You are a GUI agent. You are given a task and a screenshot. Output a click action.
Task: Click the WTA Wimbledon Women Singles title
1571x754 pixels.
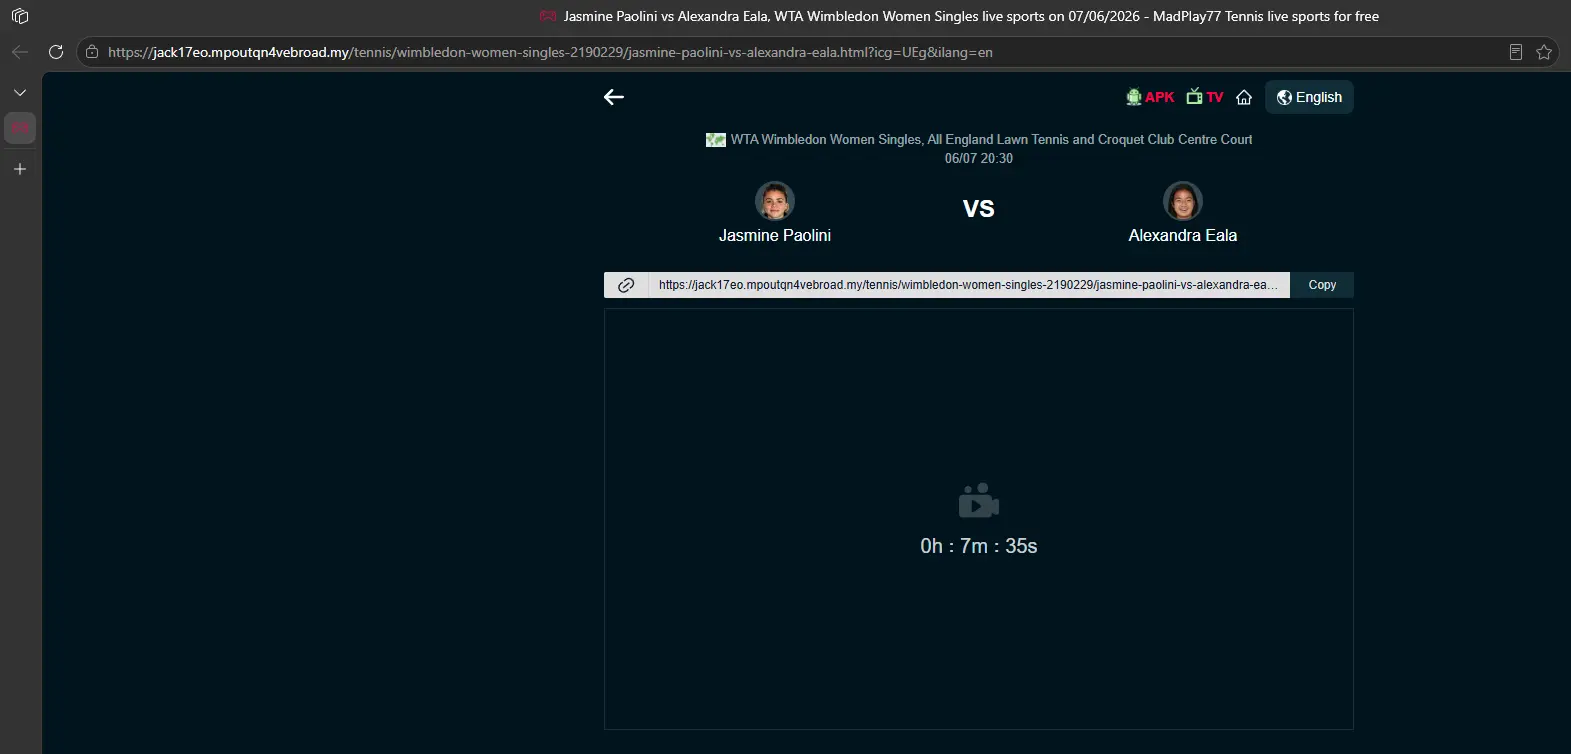tap(991, 140)
